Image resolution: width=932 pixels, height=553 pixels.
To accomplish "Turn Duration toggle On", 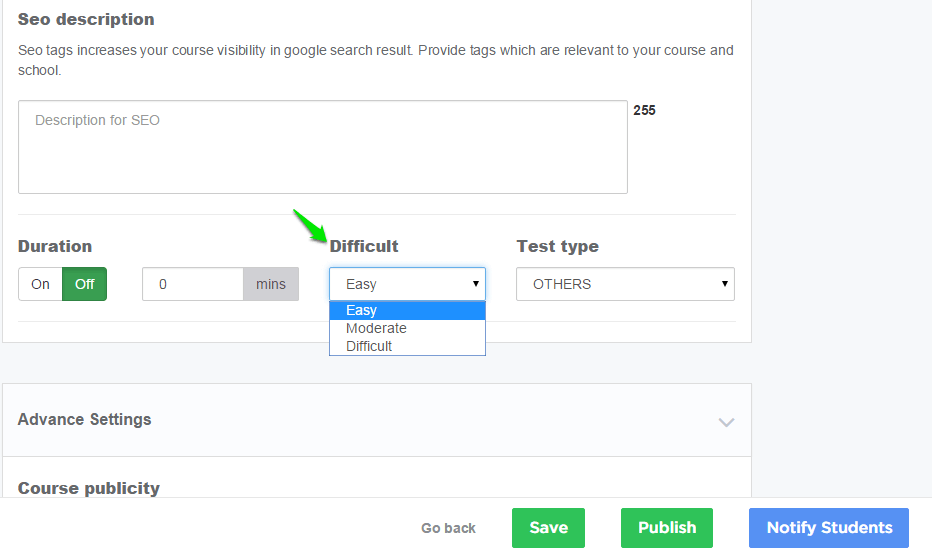I will 40,284.
